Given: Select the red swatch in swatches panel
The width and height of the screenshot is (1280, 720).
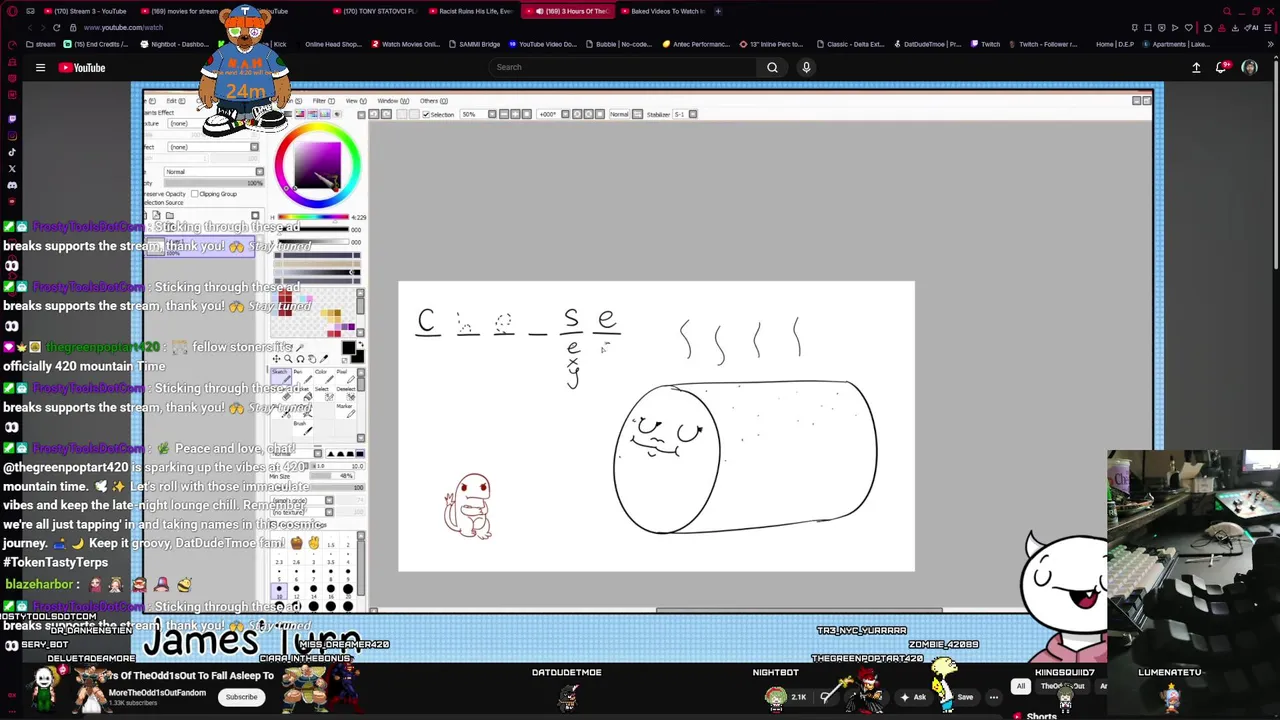Looking at the screenshot, I should (284, 297).
